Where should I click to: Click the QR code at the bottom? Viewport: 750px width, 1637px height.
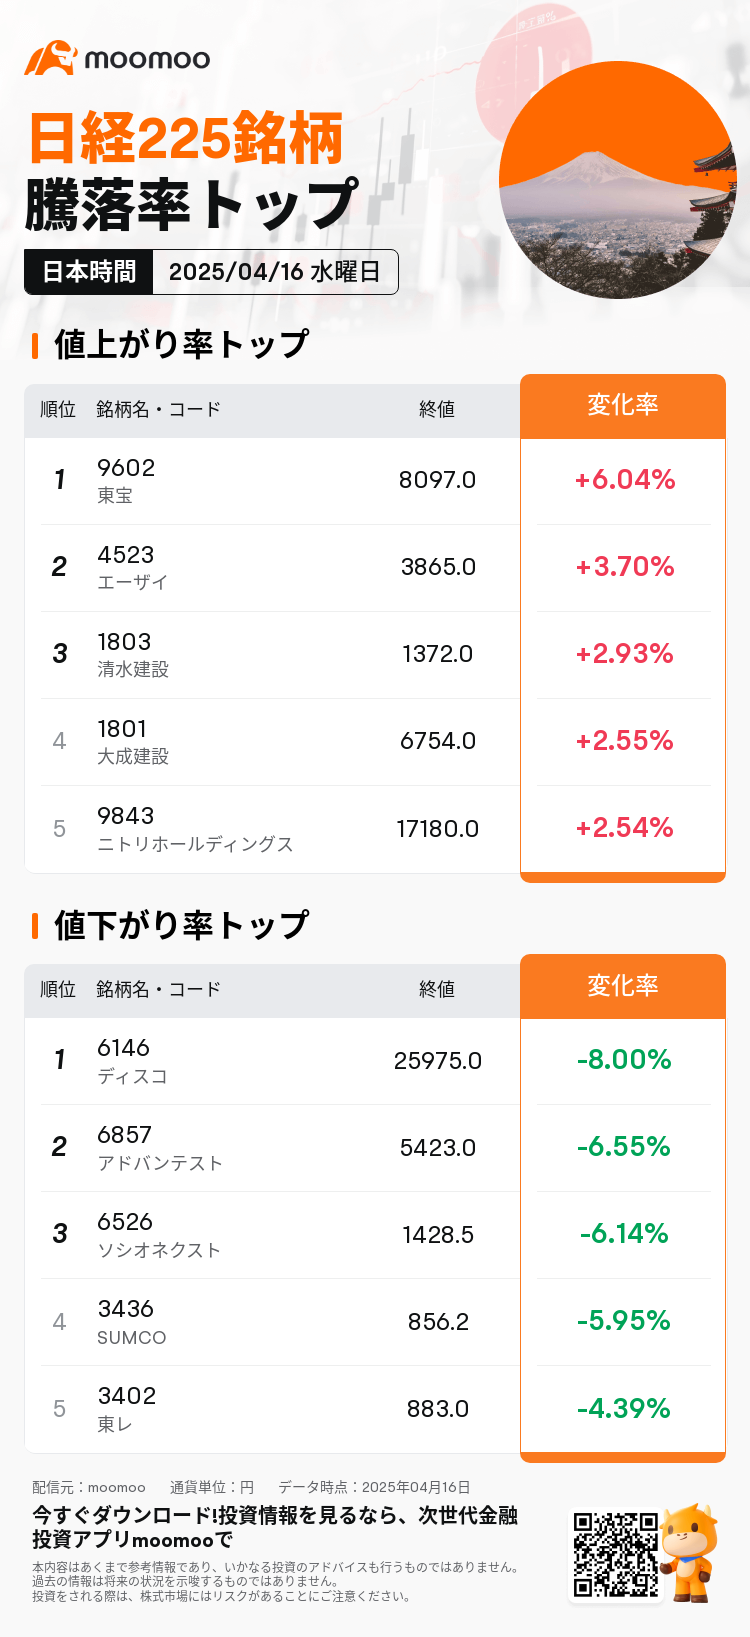[x=615, y=1554]
